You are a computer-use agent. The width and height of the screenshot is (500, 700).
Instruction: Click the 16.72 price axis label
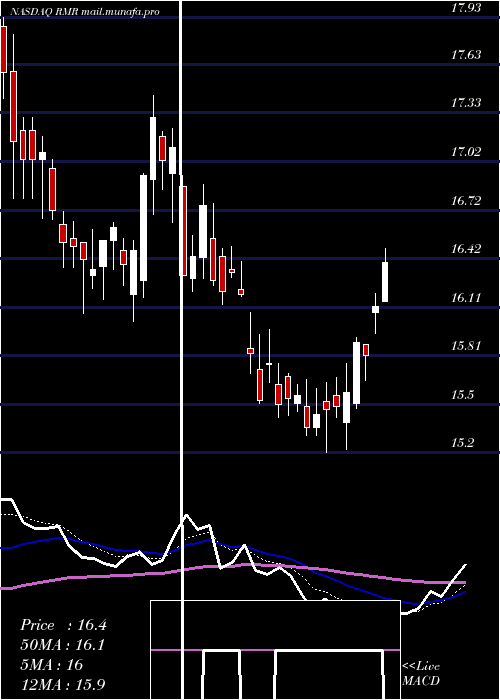pyautogui.click(x=466, y=201)
